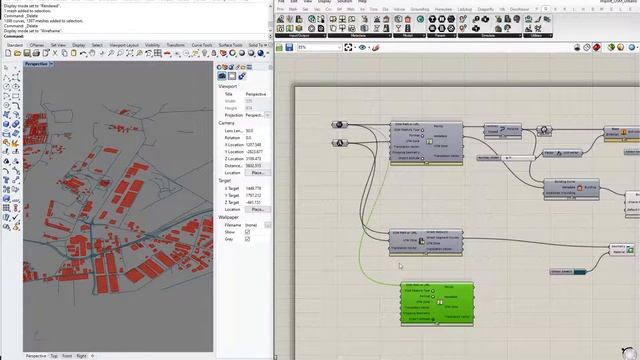Click the Rhino Command input line

pos(135,36)
